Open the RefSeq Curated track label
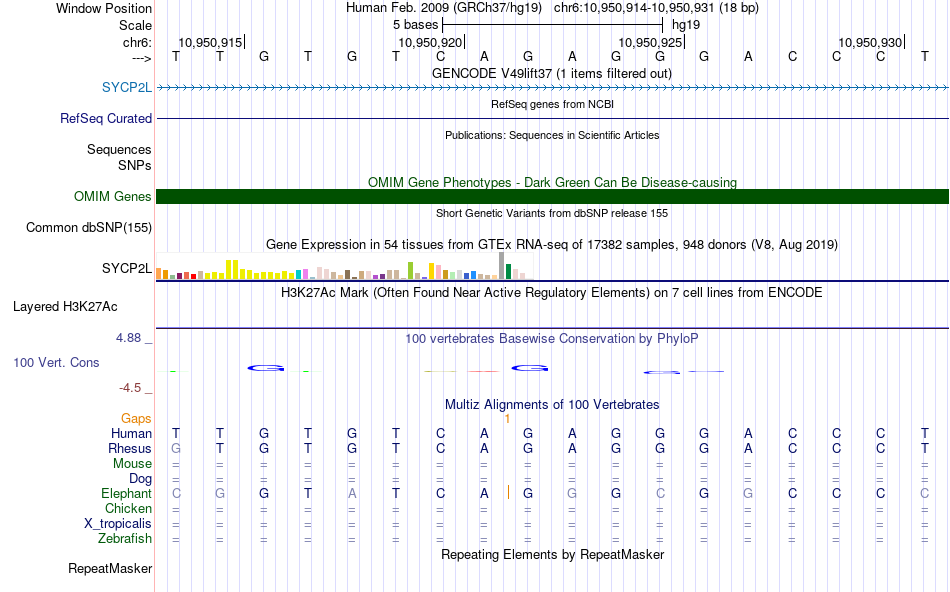 pos(105,118)
